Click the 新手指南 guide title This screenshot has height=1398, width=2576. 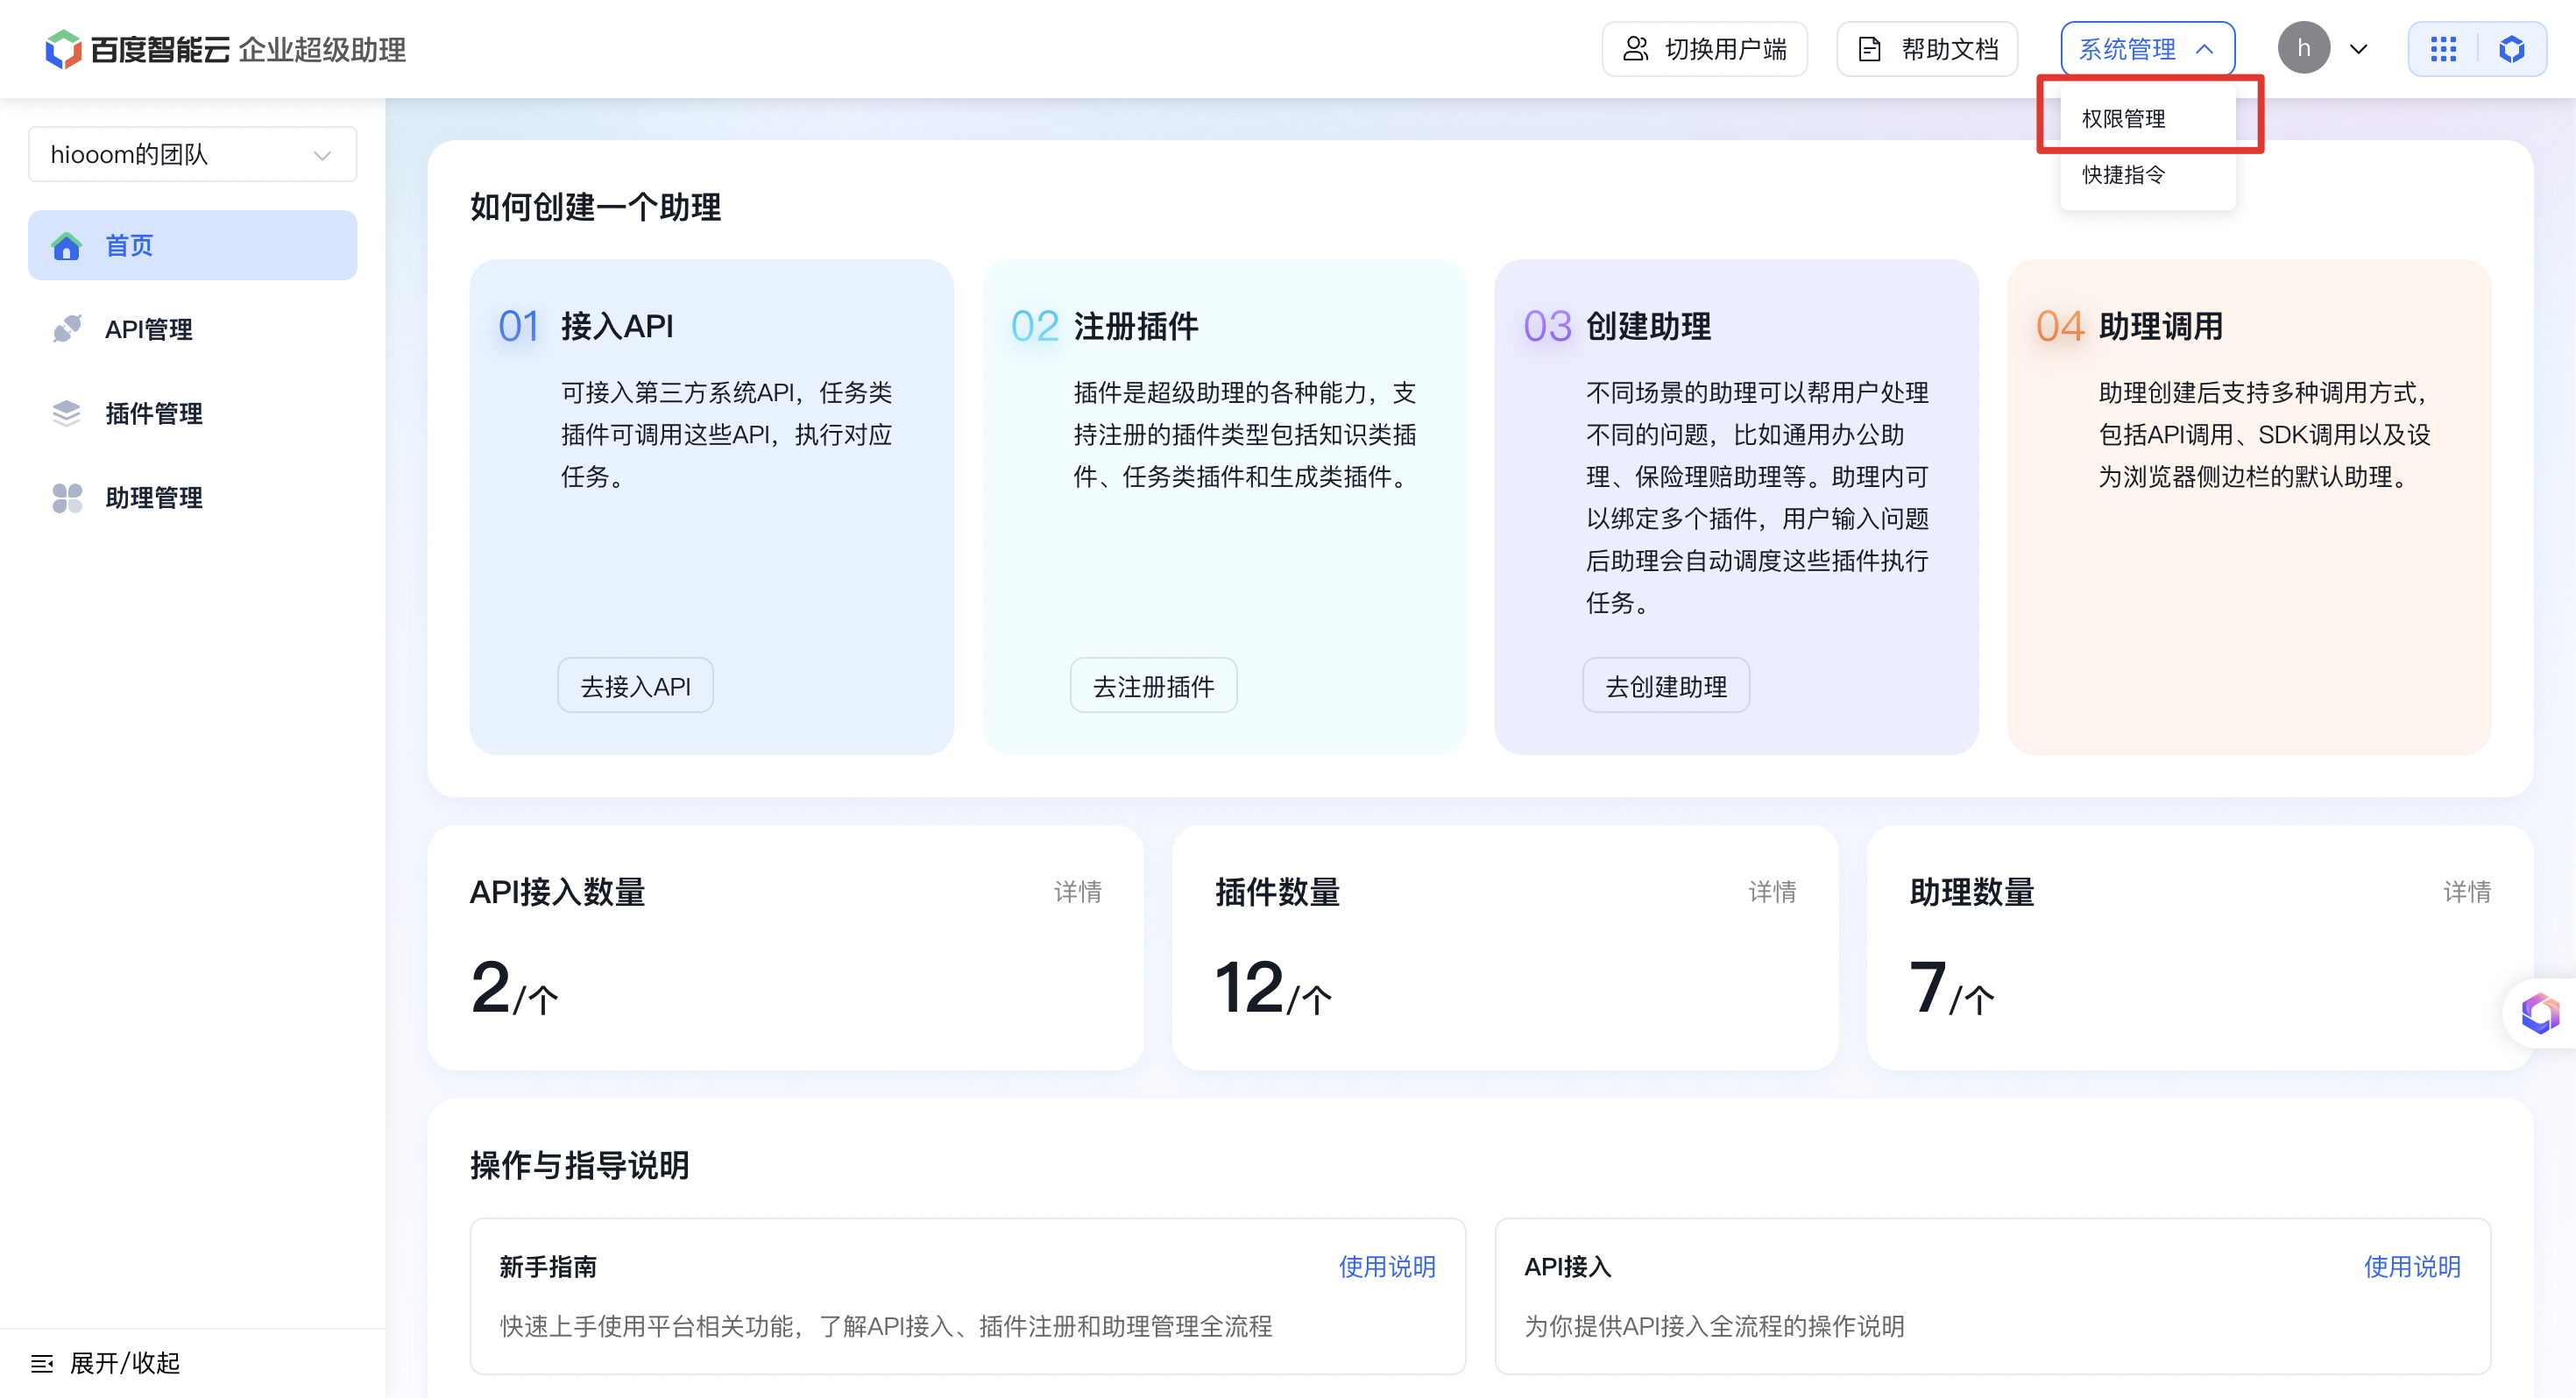click(548, 1267)
